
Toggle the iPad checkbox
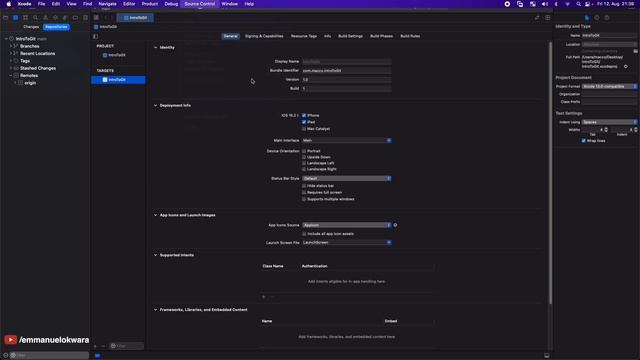(x=304, y=122)
